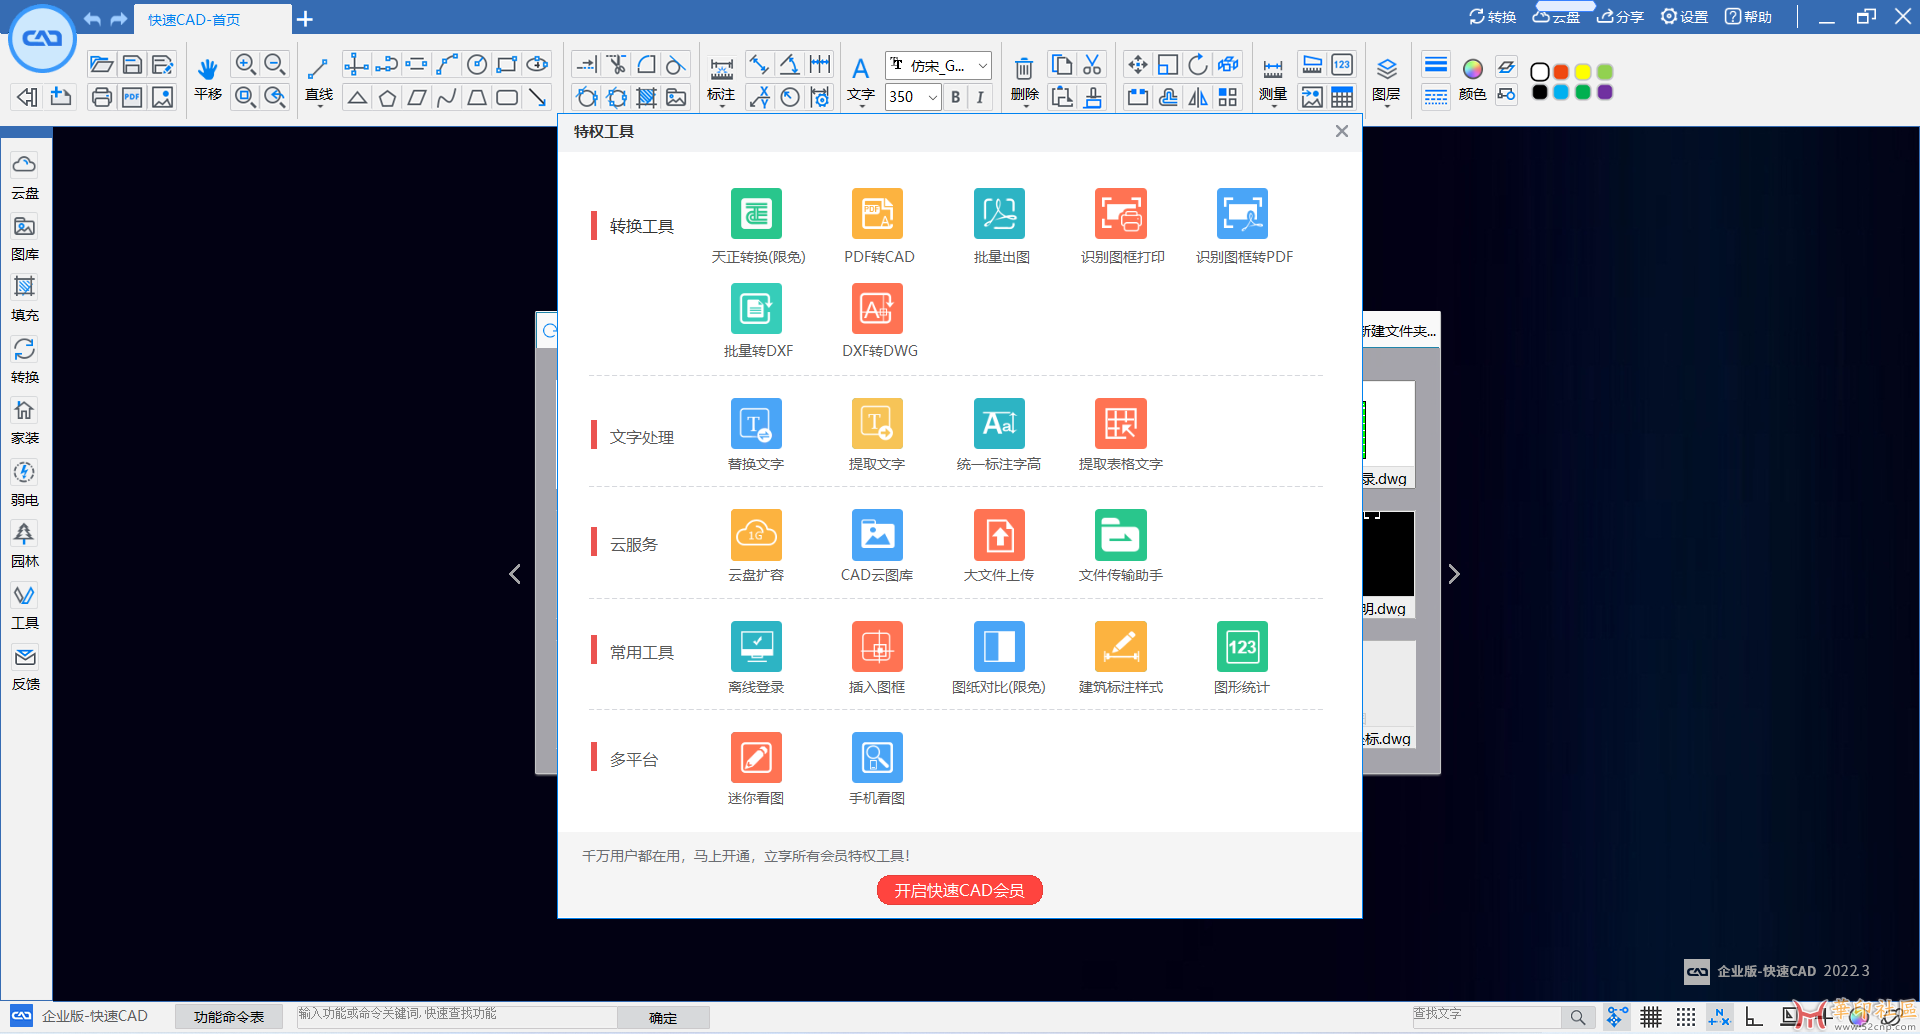Open the 离线登录 offline login tool
Image resolution: width=1920 pixels, height=1034 pixels.
click(x=757, y=658)
